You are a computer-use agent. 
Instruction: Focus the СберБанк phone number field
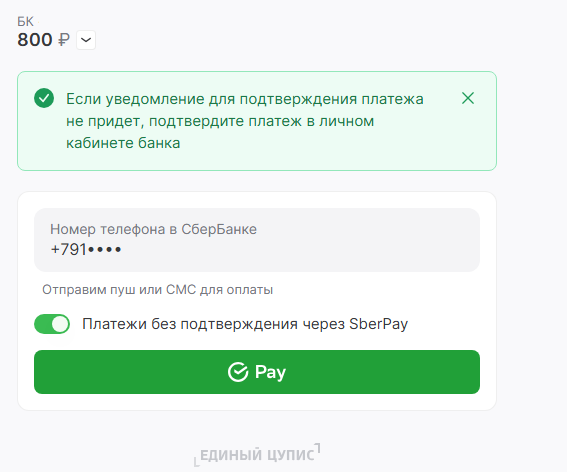[257, 240]
